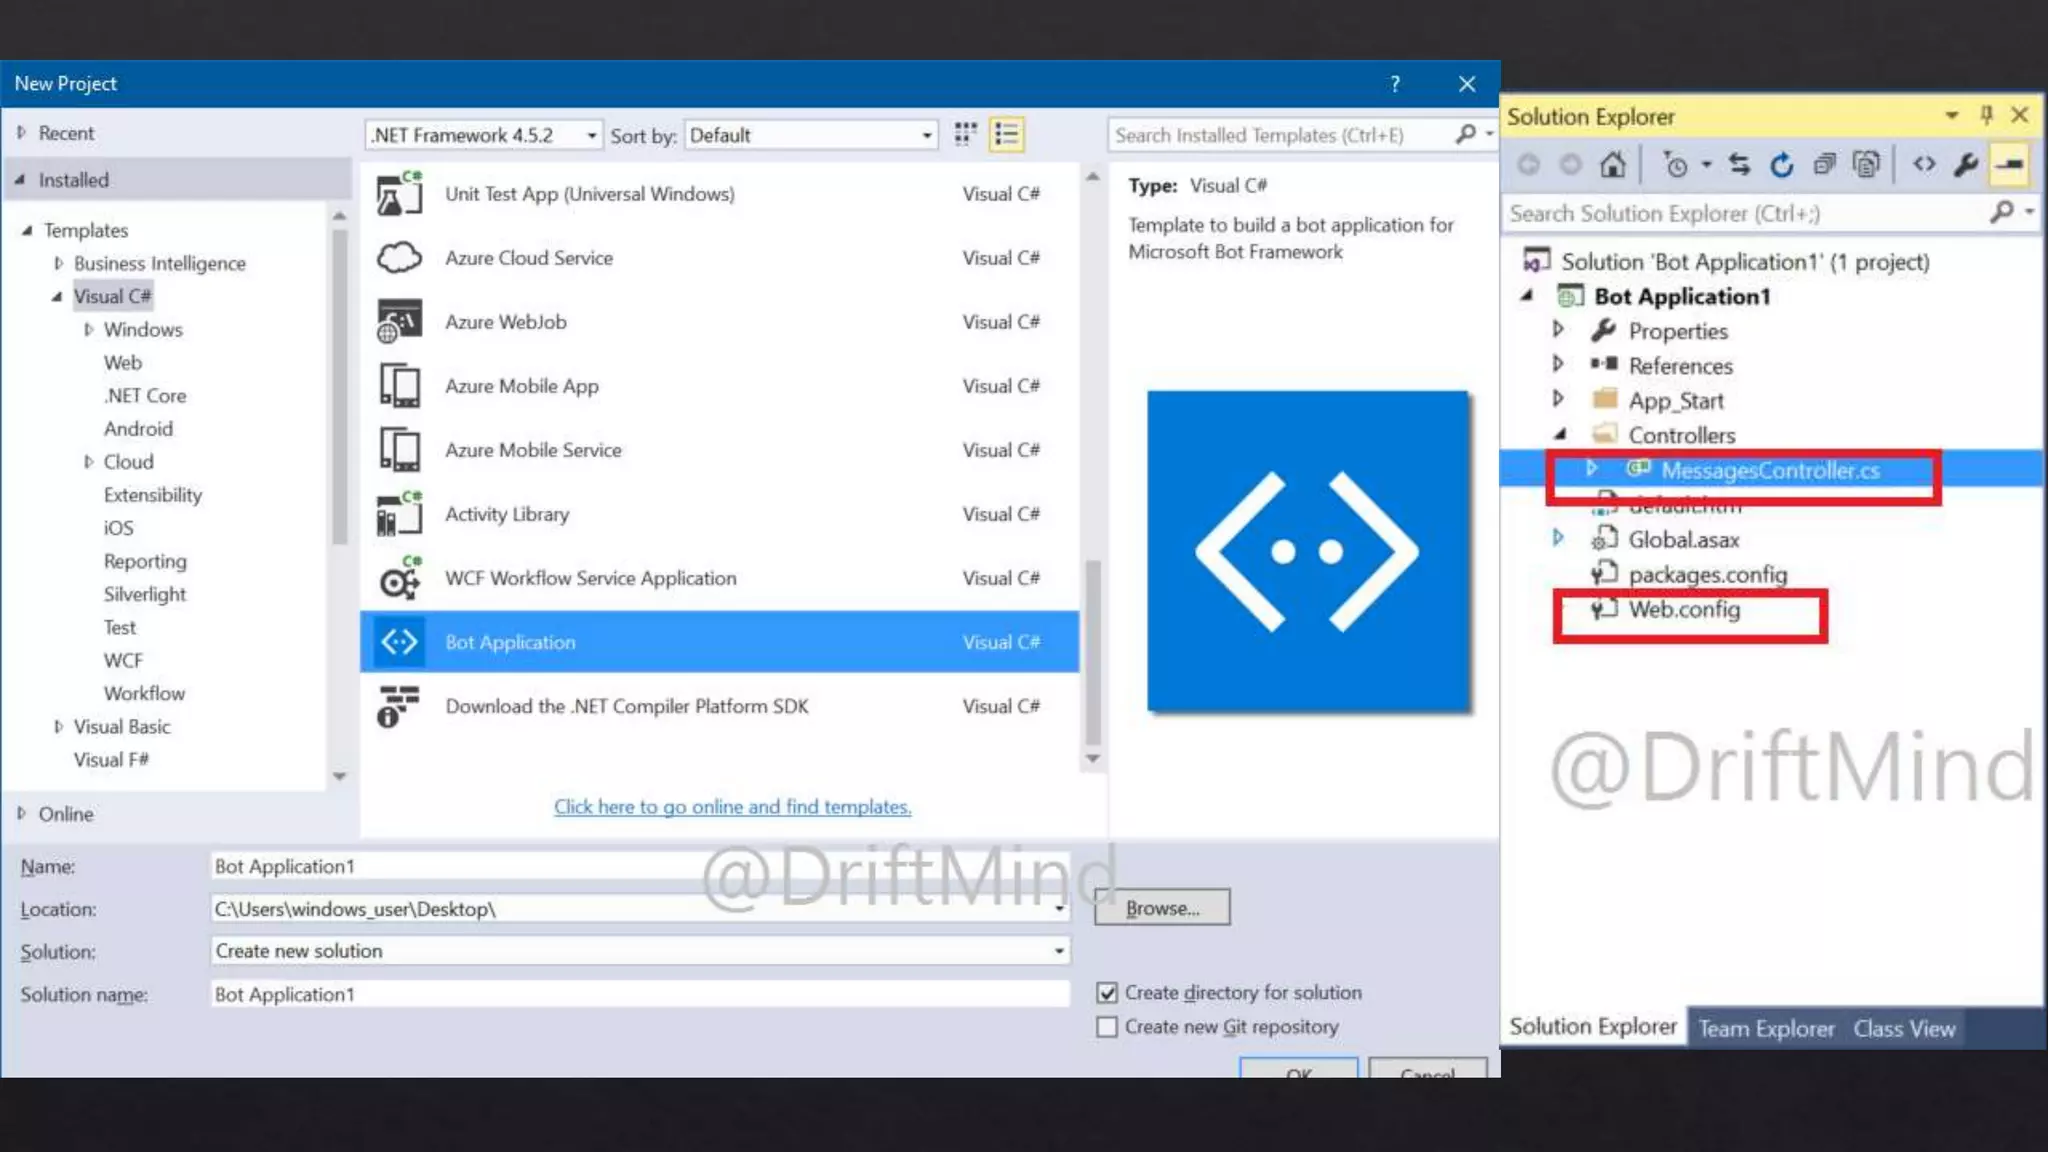Screen dimensions: 2048x1152
Task: Switch templates to list view icon
Action: 1006,134
